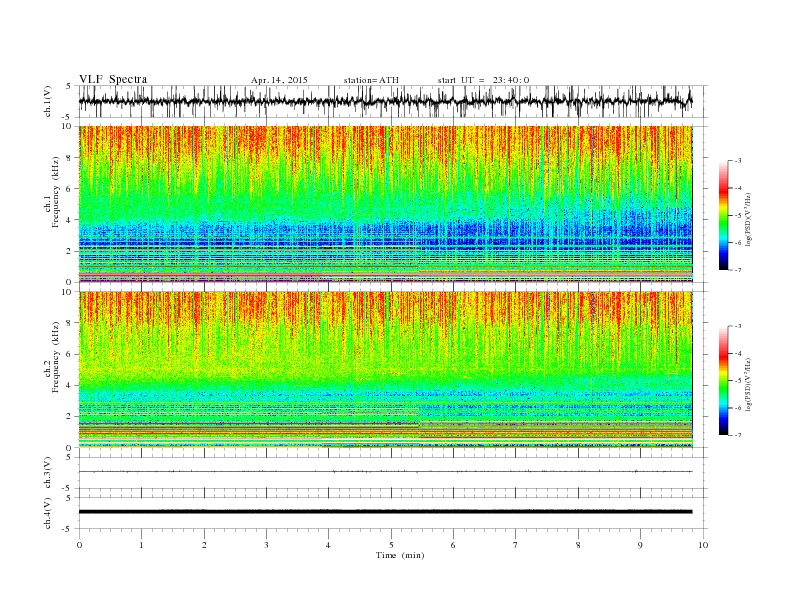The image size is (792, 612).
Task: Click the date 'Apr. 14, 2015'
Action: pos(279,80)
